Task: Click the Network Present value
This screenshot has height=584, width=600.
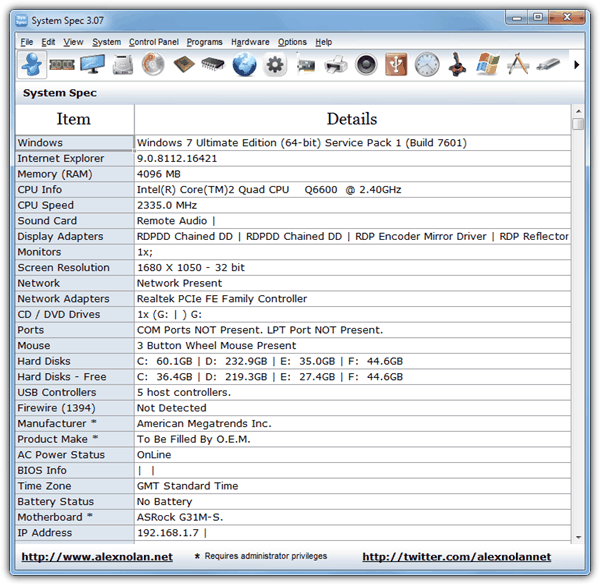Action: click(x=179, y=283)
